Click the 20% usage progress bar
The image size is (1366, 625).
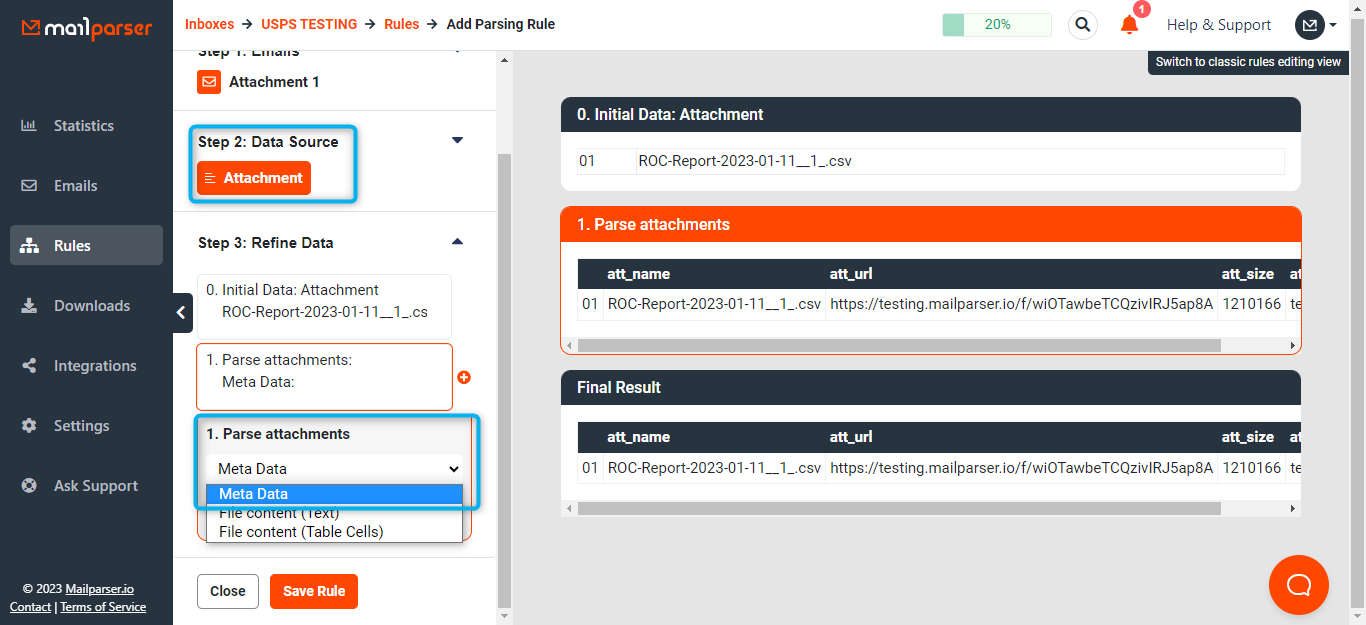coord(997,25)
